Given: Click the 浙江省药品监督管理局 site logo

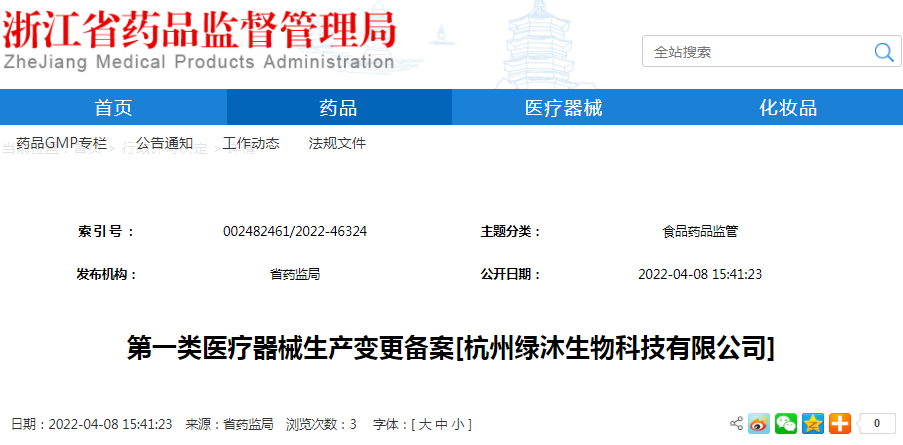Looking at the screenshot, I should coord(199,30).
